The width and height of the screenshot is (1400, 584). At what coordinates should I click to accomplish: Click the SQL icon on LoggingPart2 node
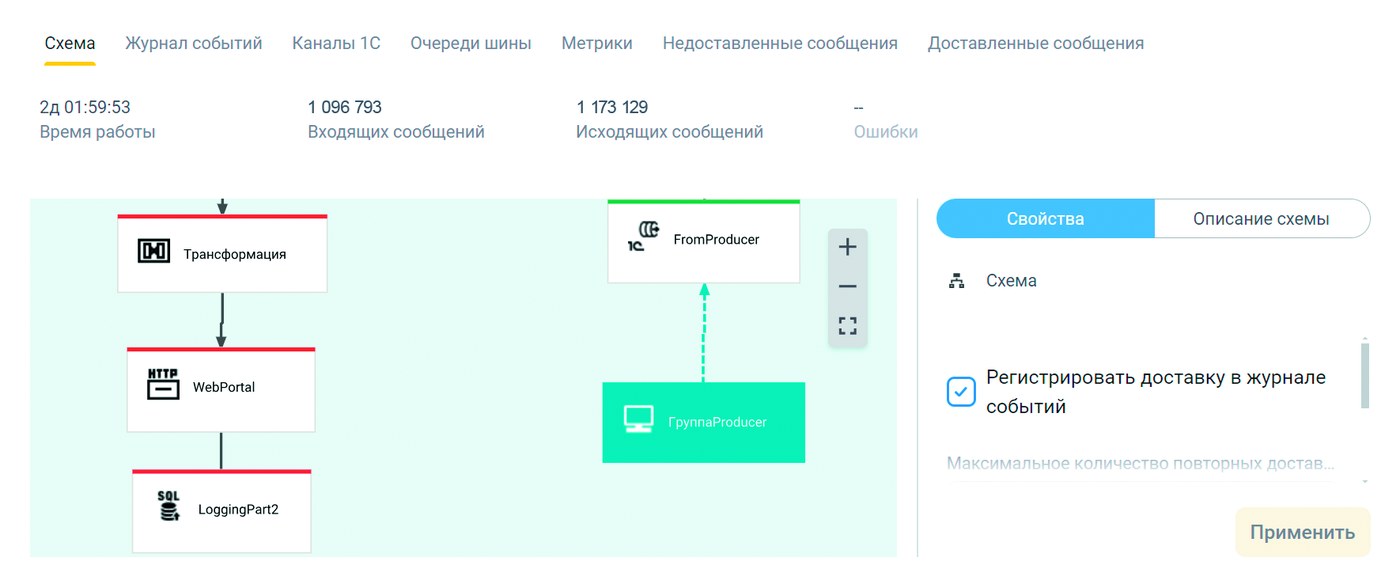point(169,507)
